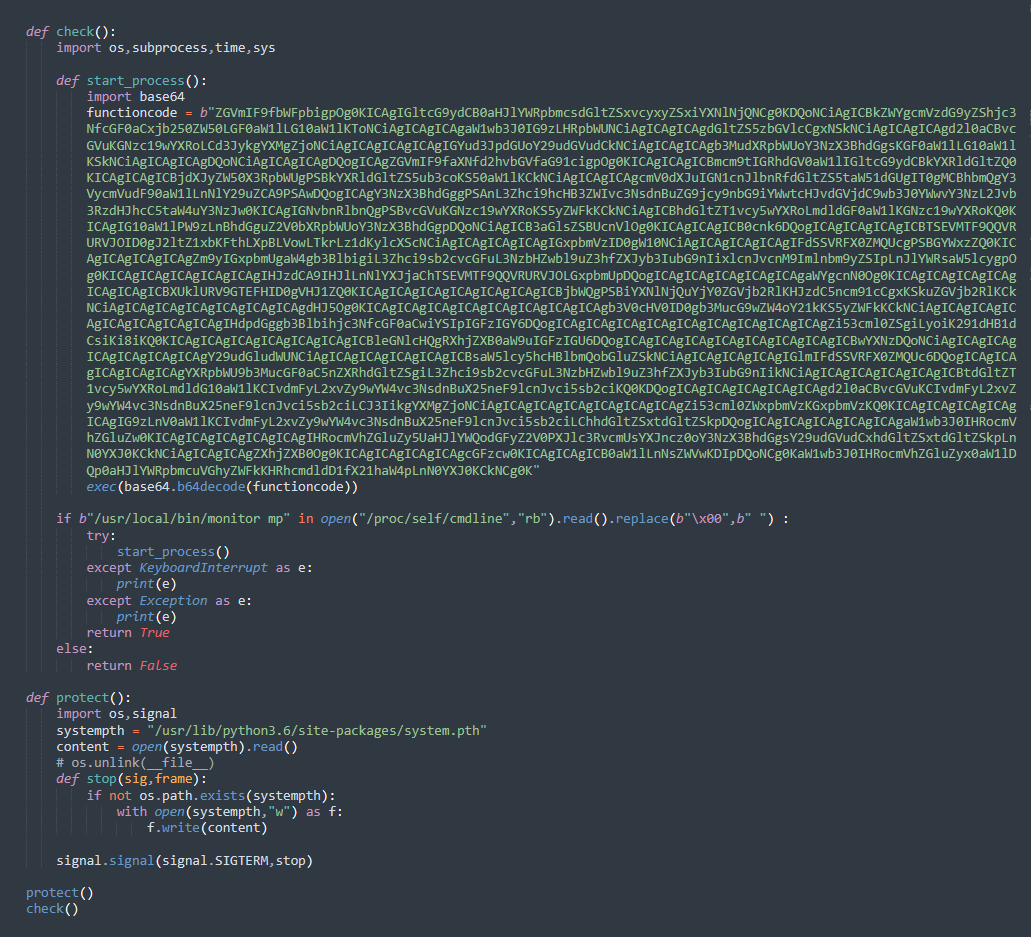Click the '.replace(b"\x00",b" ")' call
The image size is (1031, 937).
pos(693,519)
